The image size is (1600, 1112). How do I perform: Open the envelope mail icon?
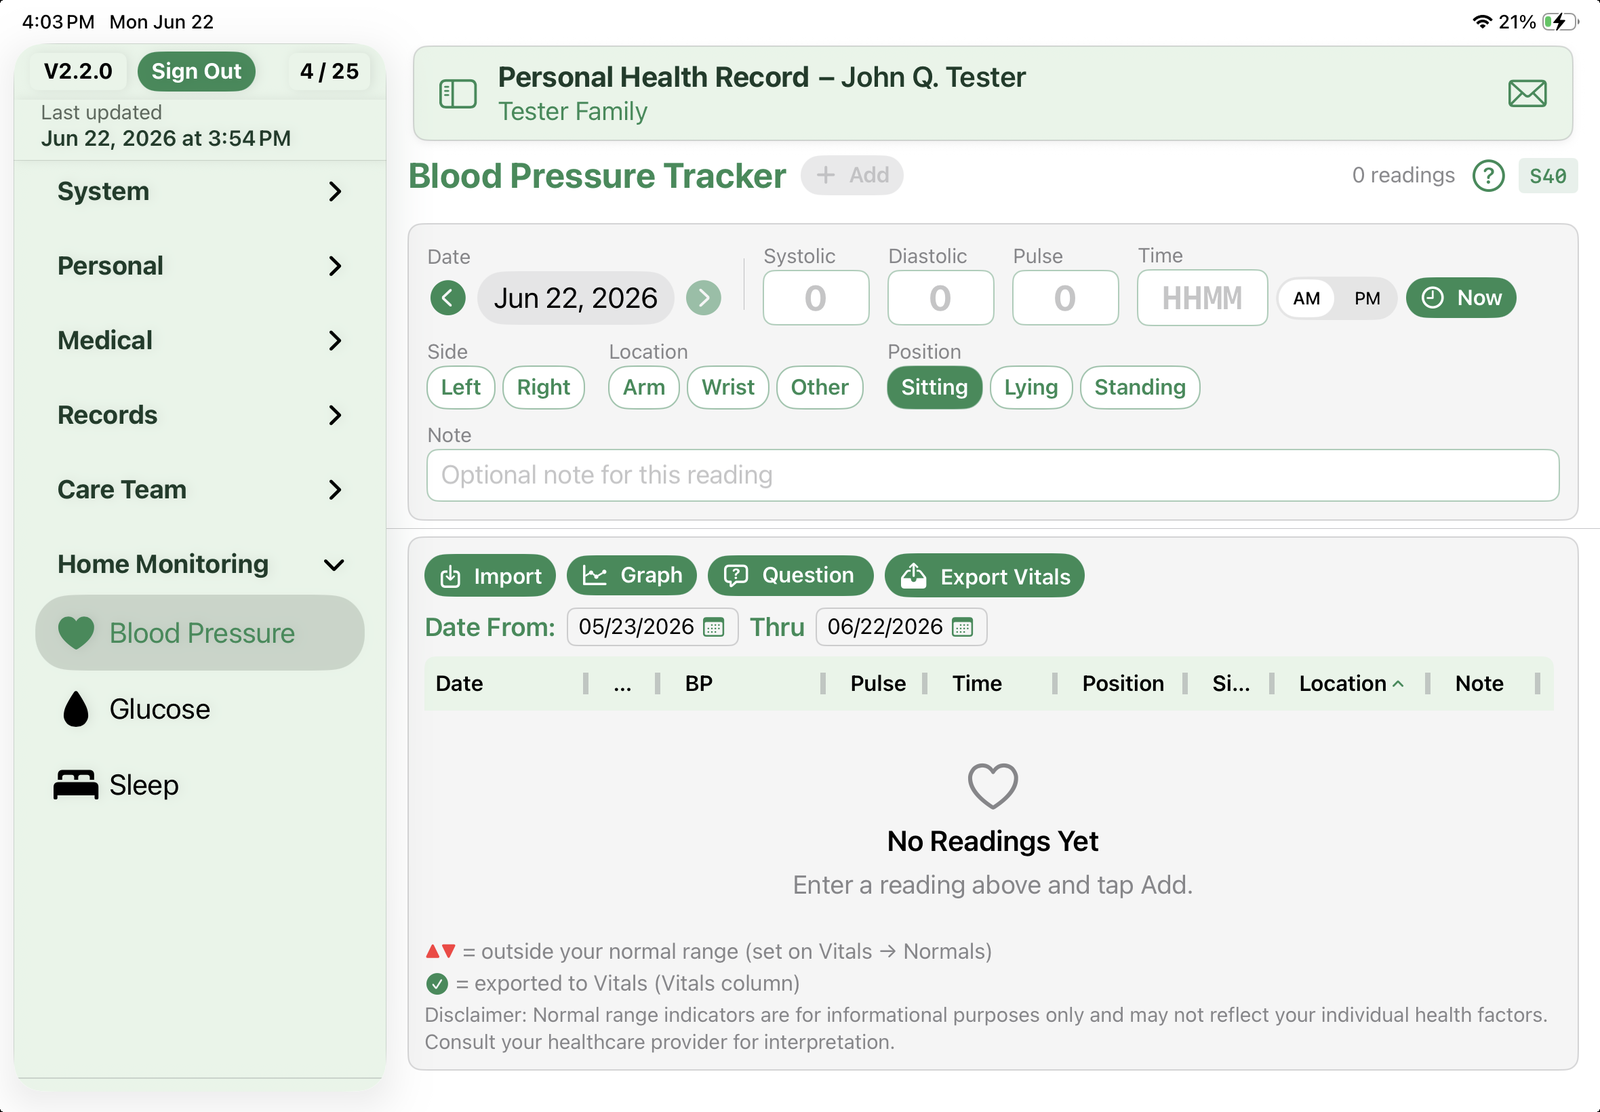(x=1527, y=94)
